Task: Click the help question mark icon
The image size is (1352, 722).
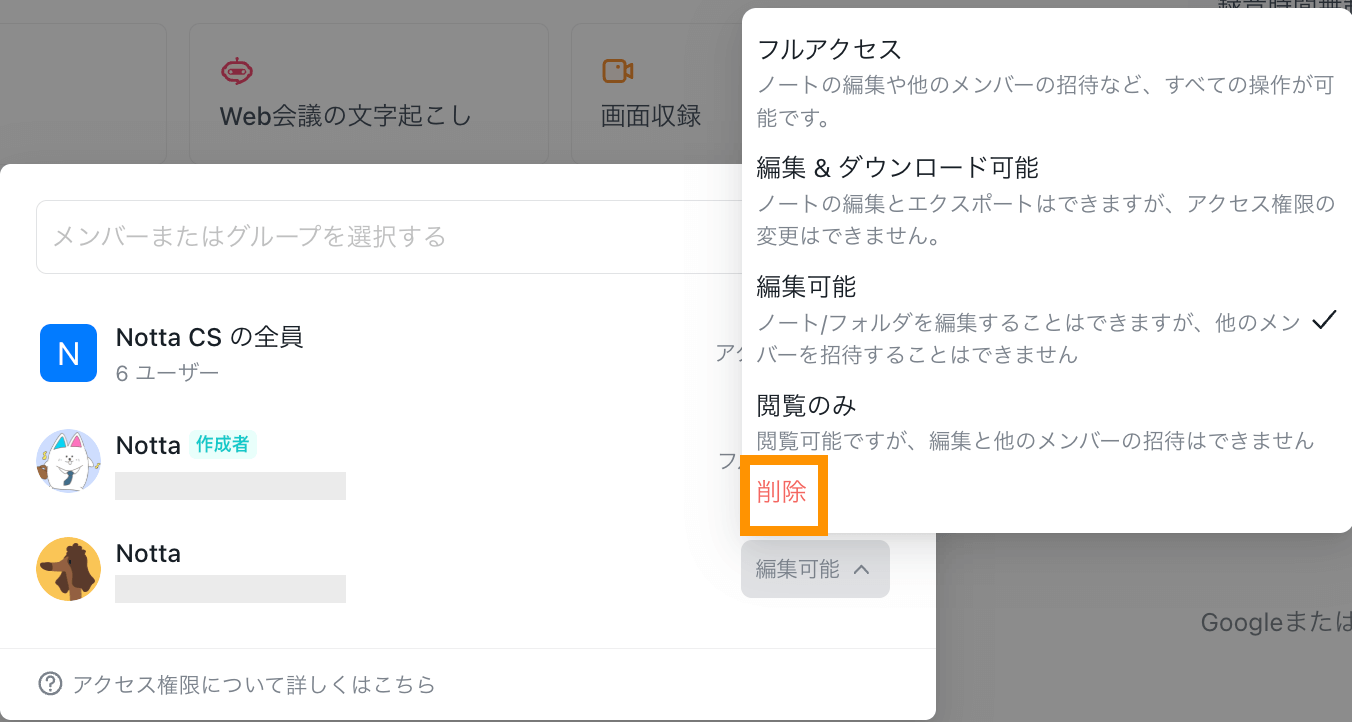Action: pyautogui.click(x=50, y=684)
